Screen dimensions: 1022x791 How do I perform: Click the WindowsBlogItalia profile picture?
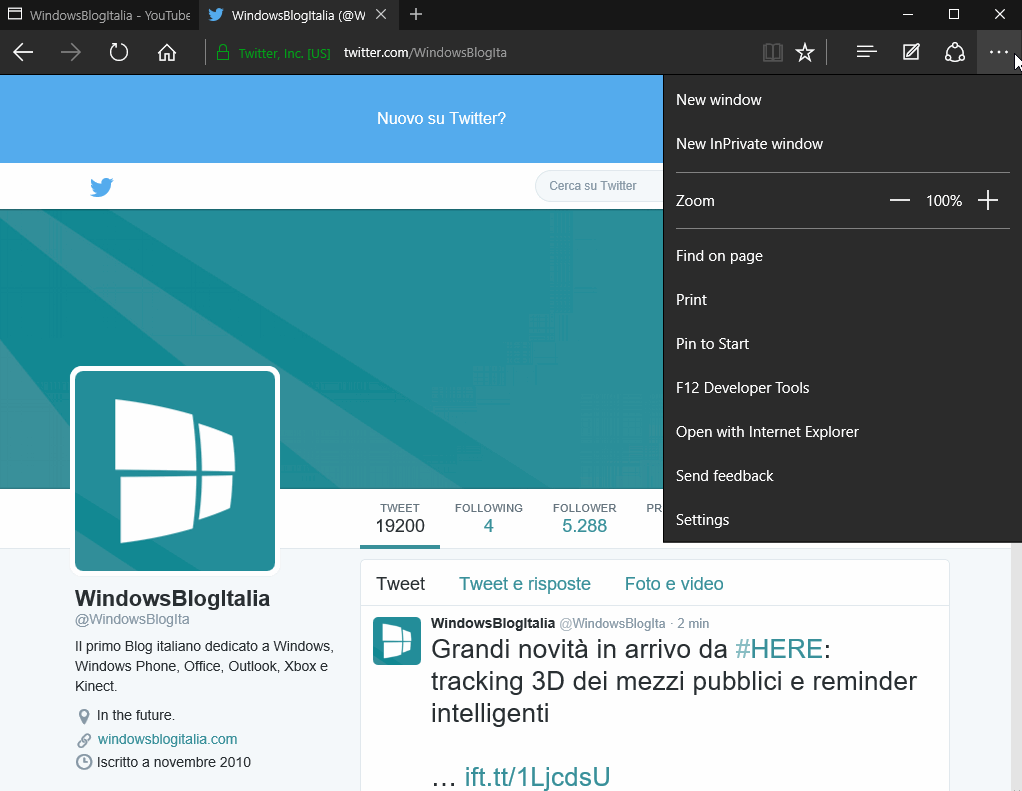(x=175, y=470)
